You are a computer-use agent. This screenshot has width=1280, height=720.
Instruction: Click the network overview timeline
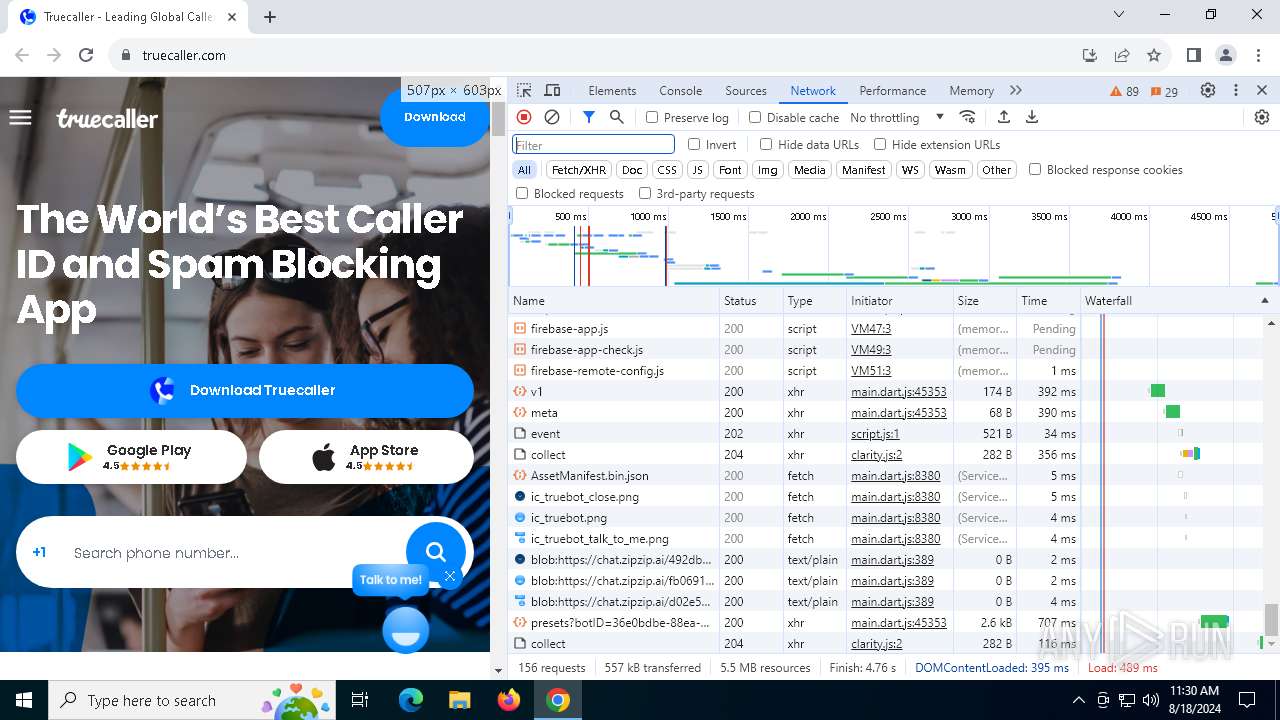tap(893, 246)
